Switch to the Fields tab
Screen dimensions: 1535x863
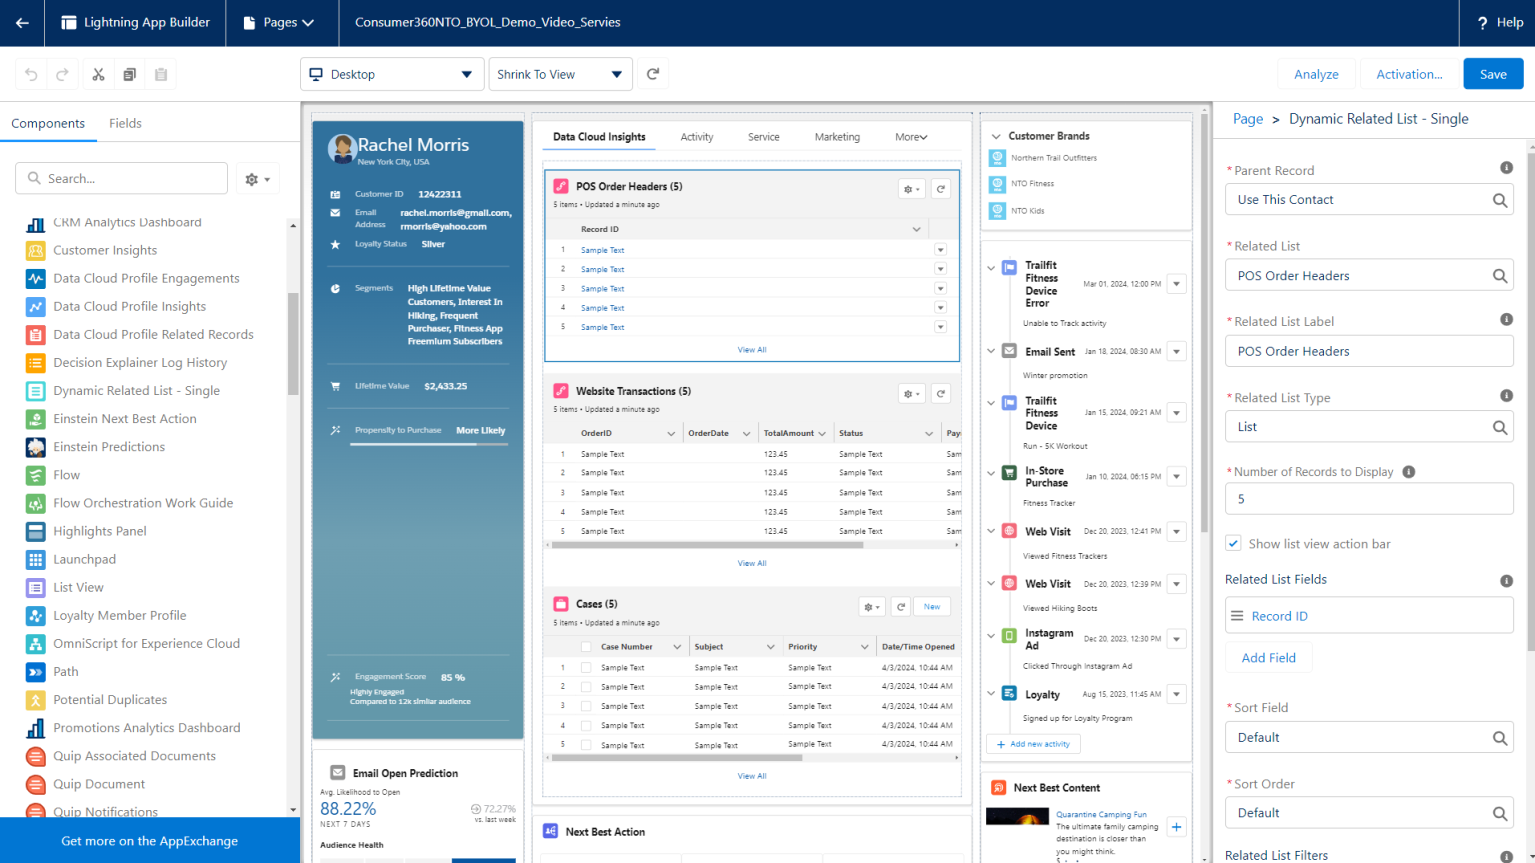125,123
